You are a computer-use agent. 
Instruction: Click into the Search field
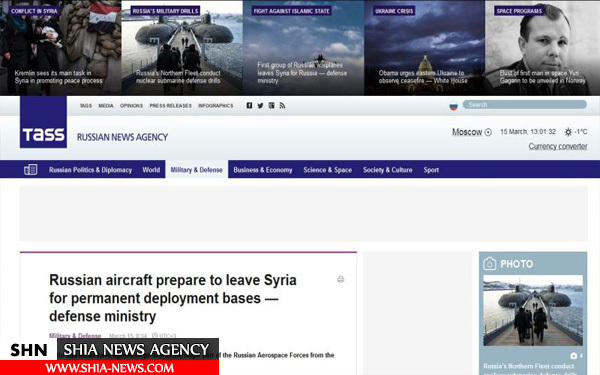tap(524, 104)
